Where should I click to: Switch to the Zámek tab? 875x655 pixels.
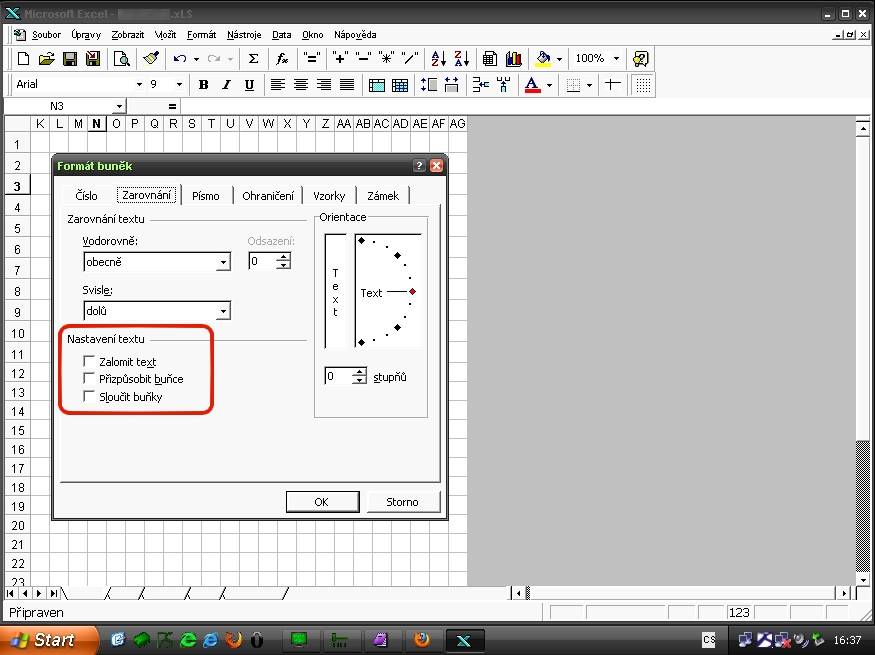383,196
